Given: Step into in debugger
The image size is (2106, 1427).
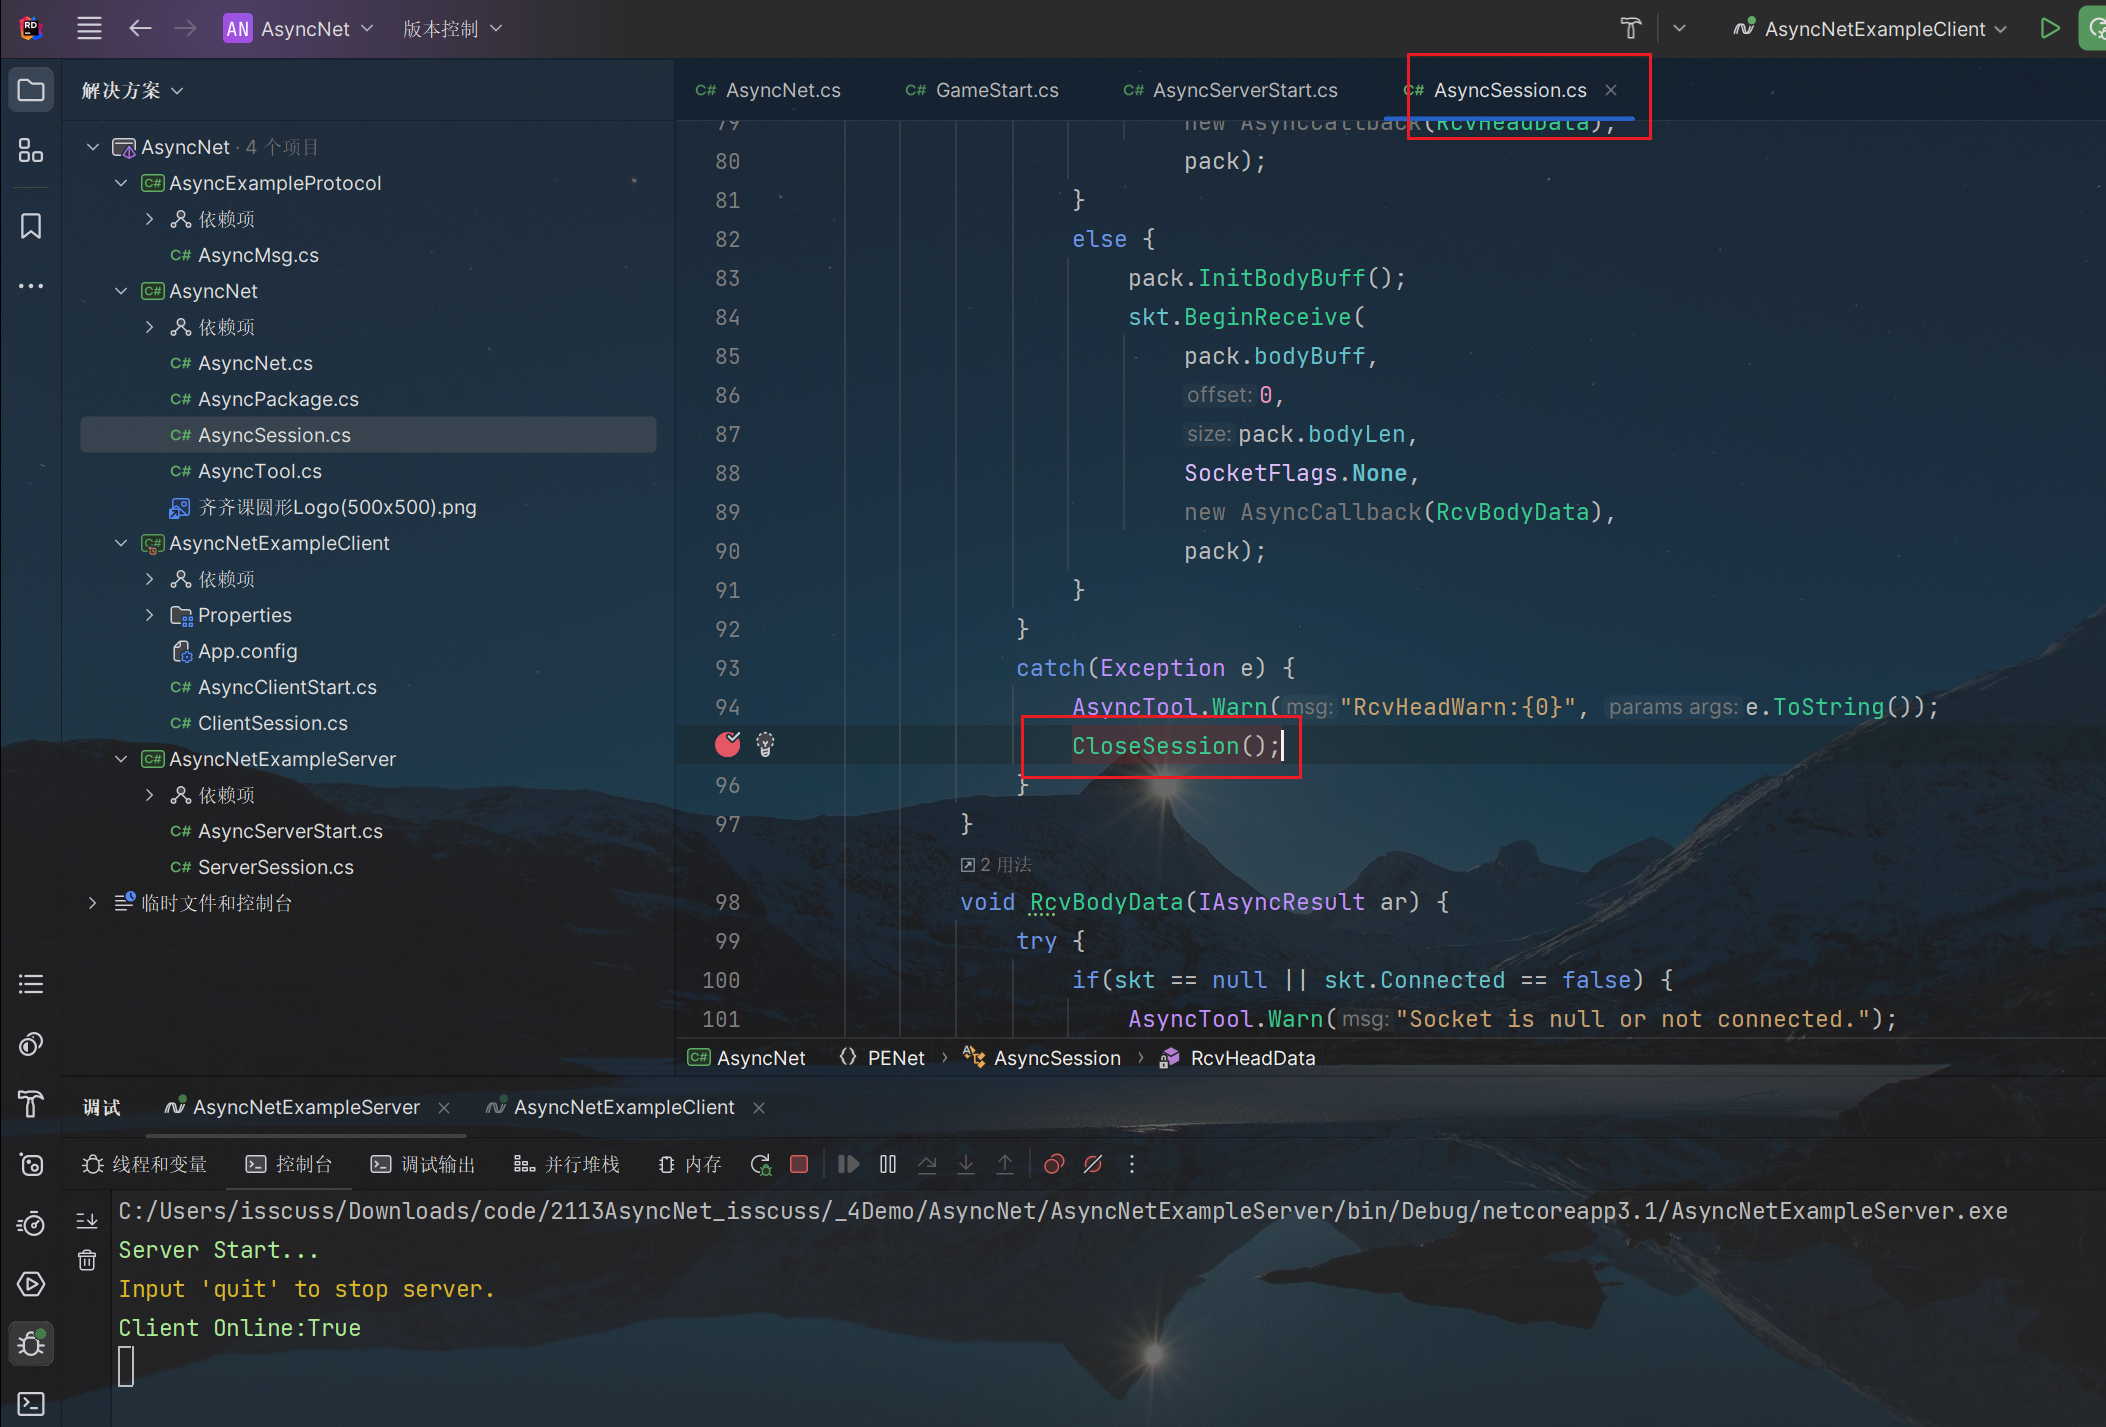Looking at the screenshot, I should coord(966,1164).
